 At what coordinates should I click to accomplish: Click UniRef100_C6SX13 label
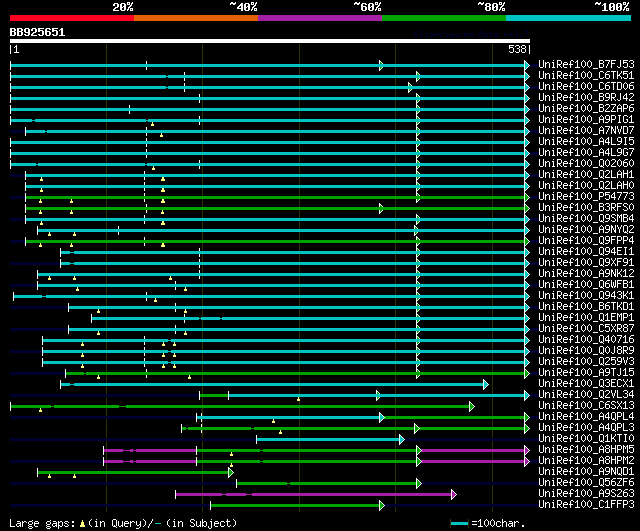click(x=586, y=406)
